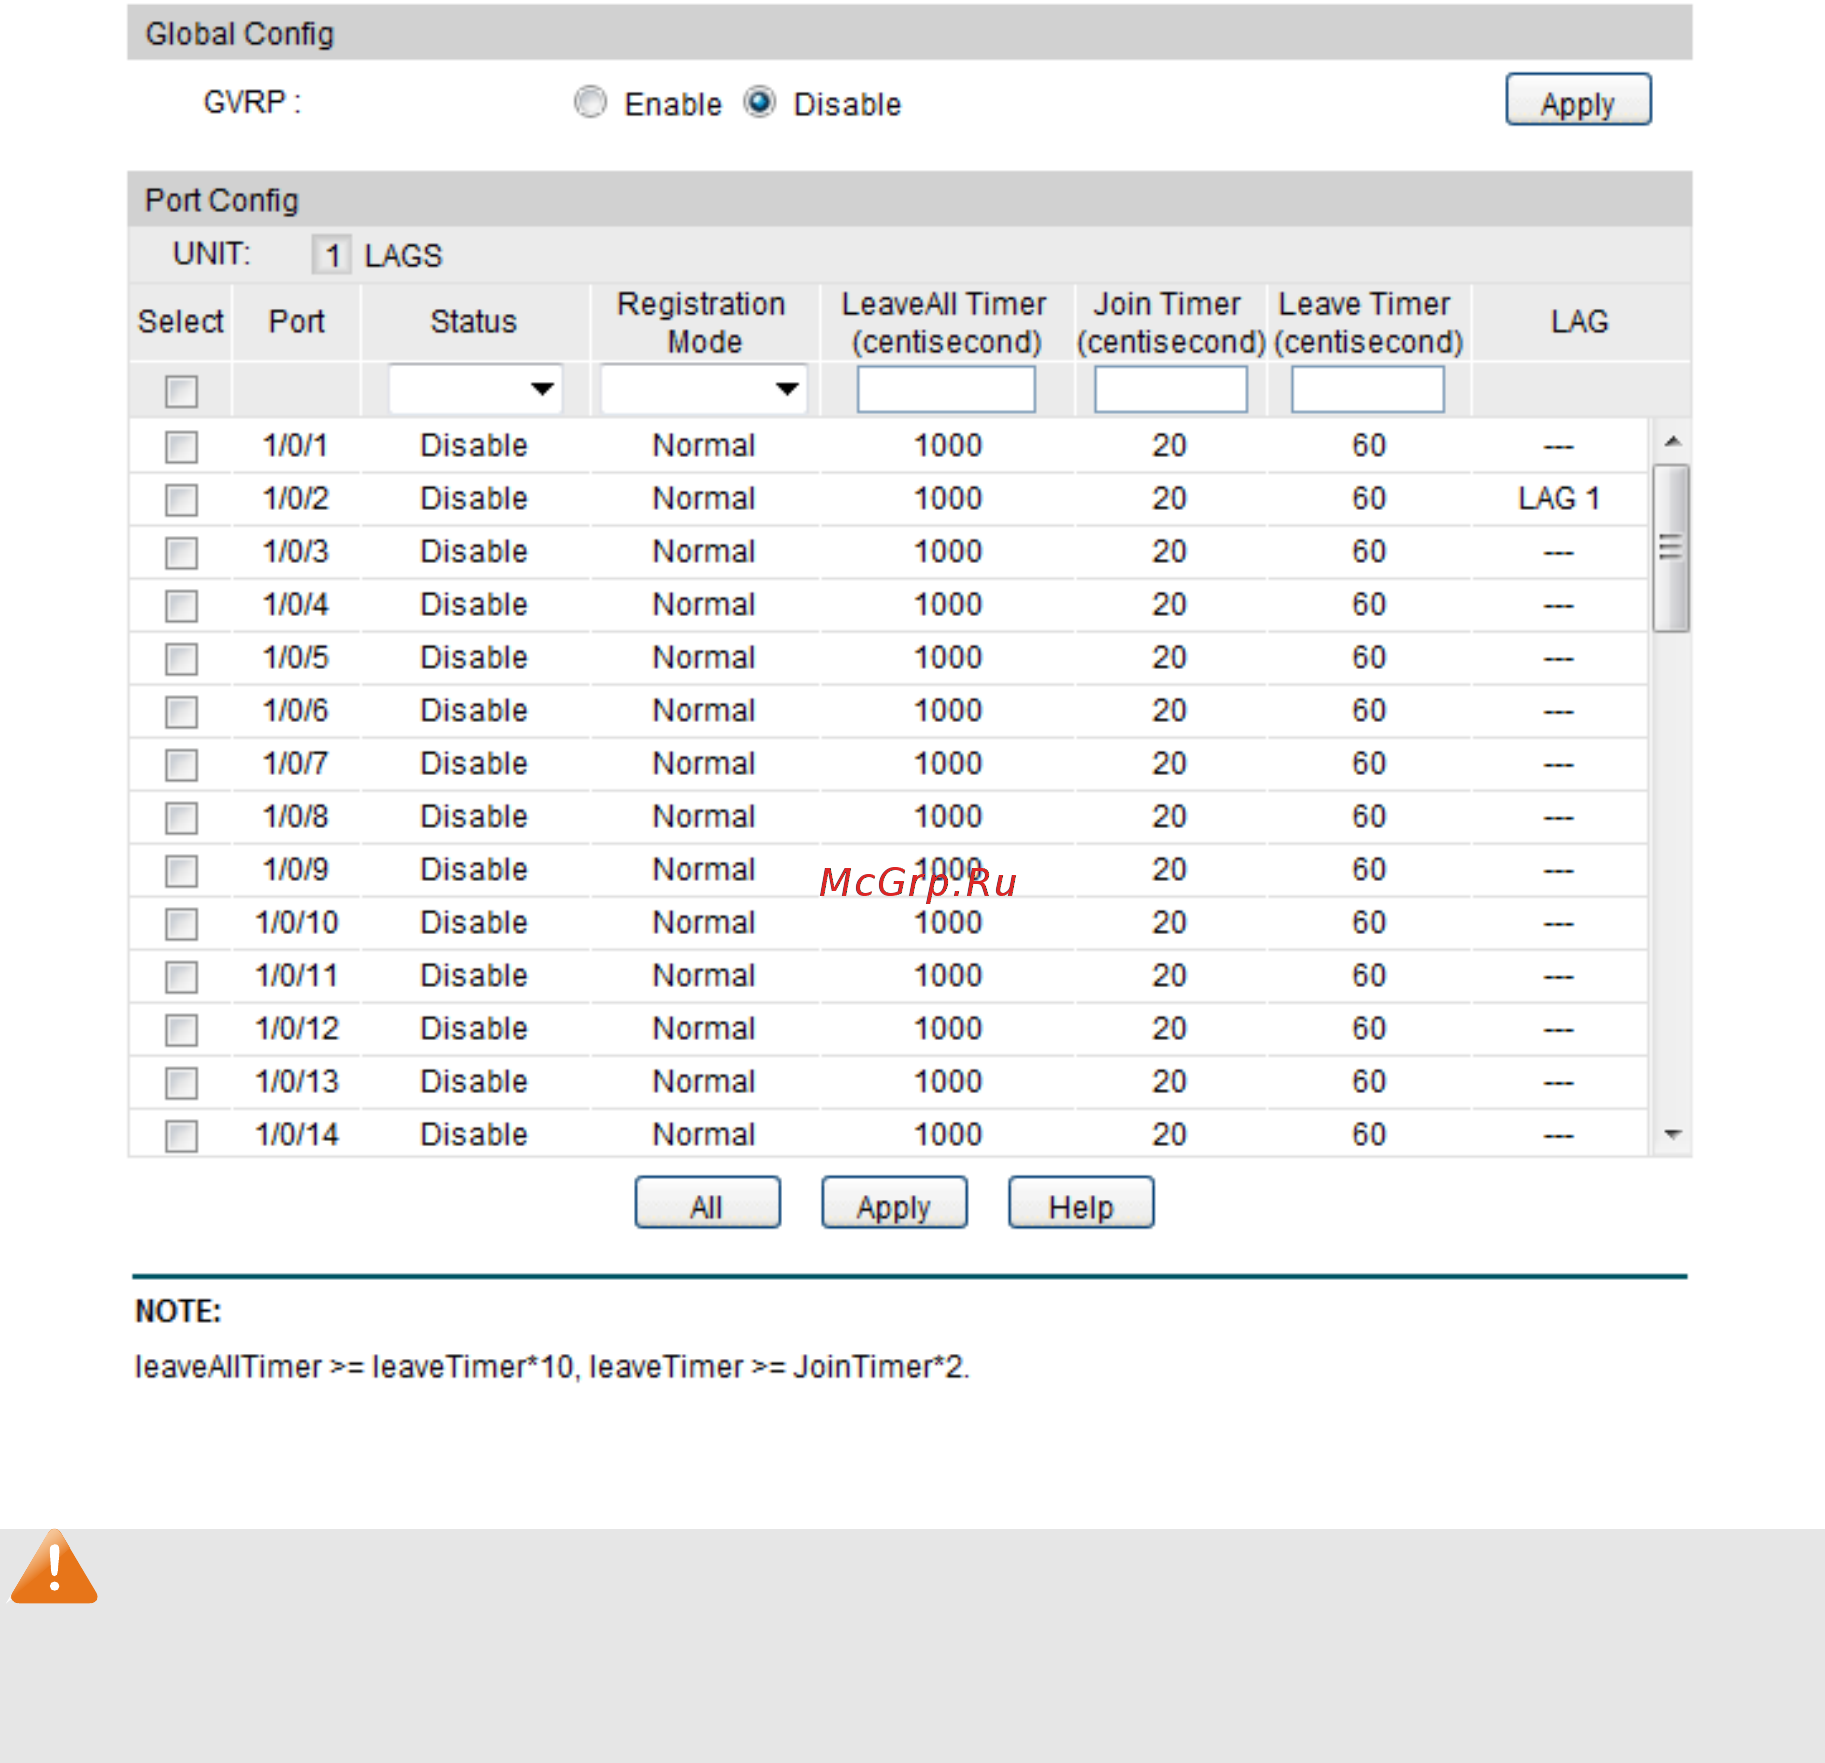Check the box for port 1/0/5
1825x1763 pixels.
coord(181,658)
